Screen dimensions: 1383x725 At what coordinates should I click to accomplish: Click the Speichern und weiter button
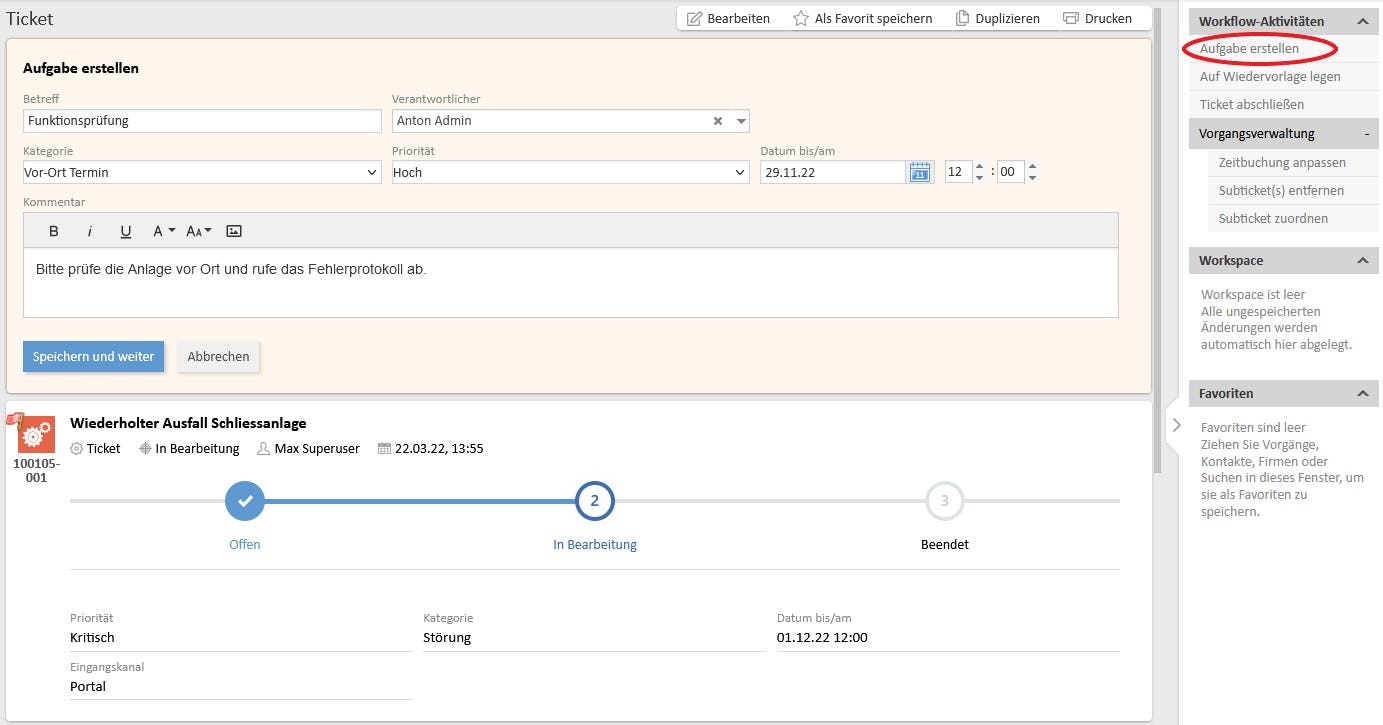pos(93,356)
